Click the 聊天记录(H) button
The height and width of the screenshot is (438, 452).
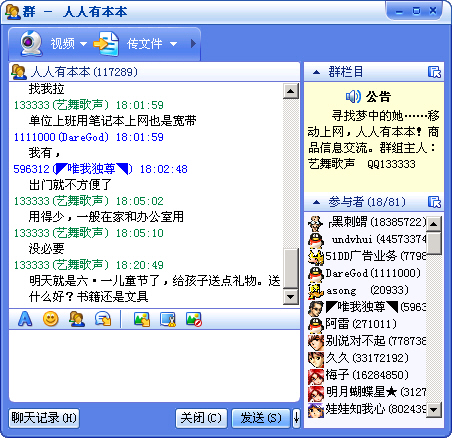coord(44,418)
